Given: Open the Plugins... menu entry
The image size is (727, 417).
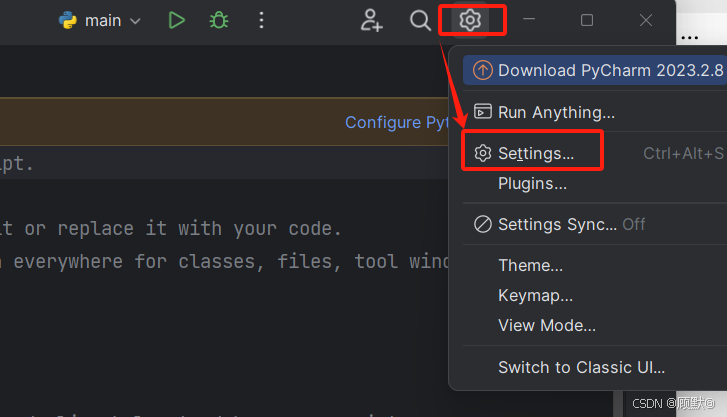Looking at the screenshot, I should [x=532, y=184].
